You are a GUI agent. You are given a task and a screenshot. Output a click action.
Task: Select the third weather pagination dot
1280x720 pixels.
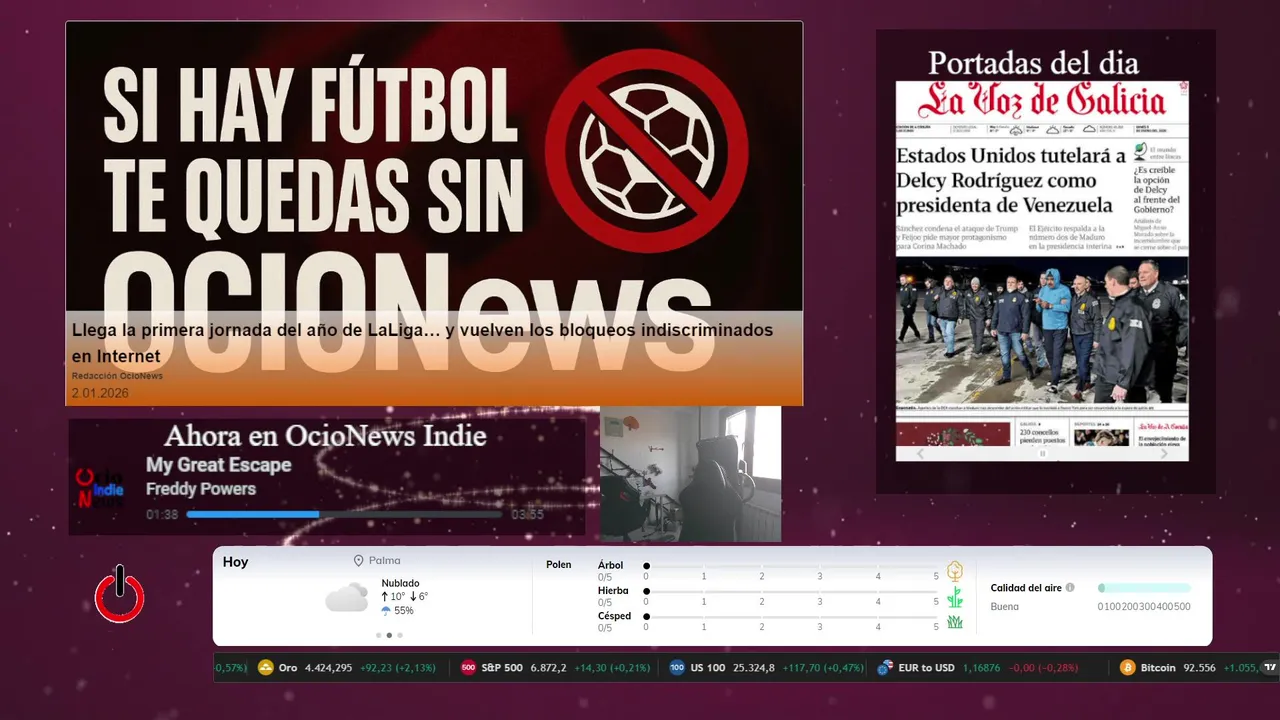click(400, 635)
